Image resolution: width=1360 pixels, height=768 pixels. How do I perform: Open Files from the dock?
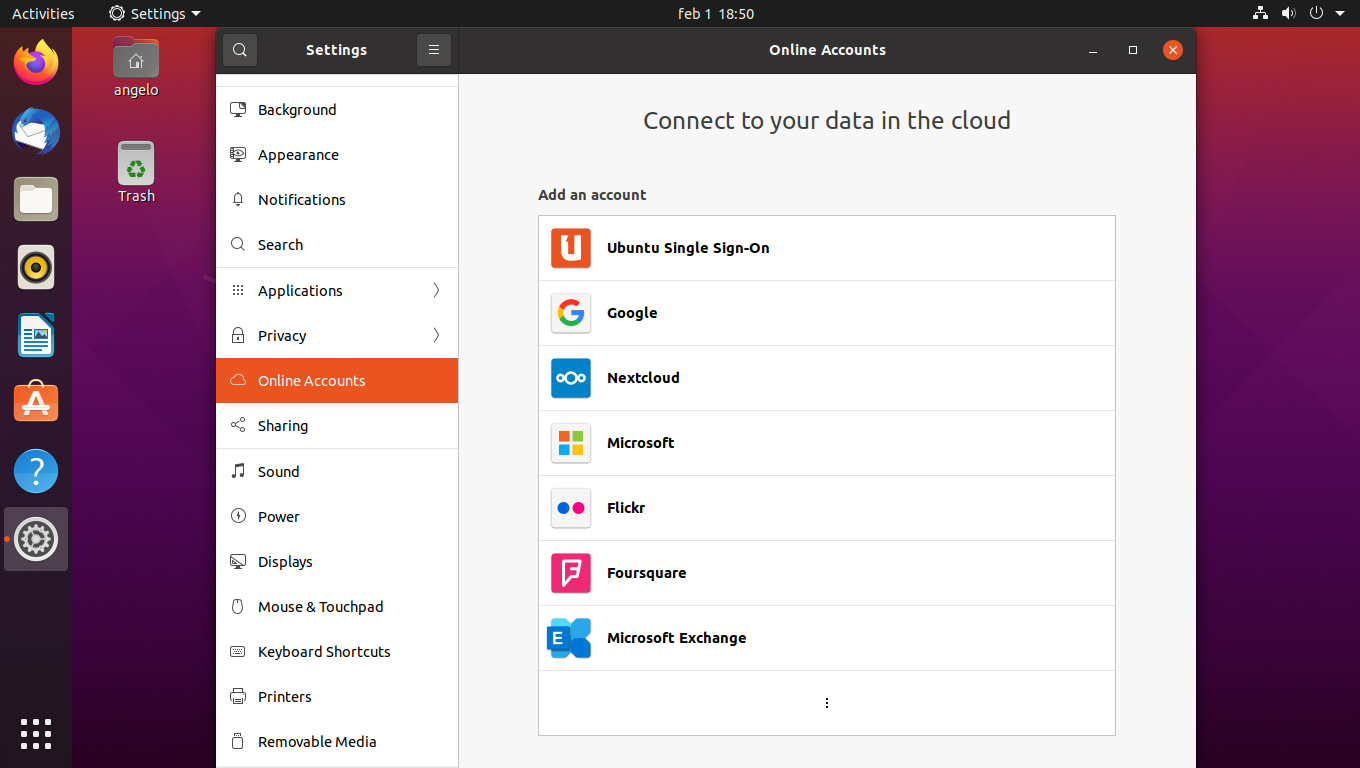[x=36, y=199]
